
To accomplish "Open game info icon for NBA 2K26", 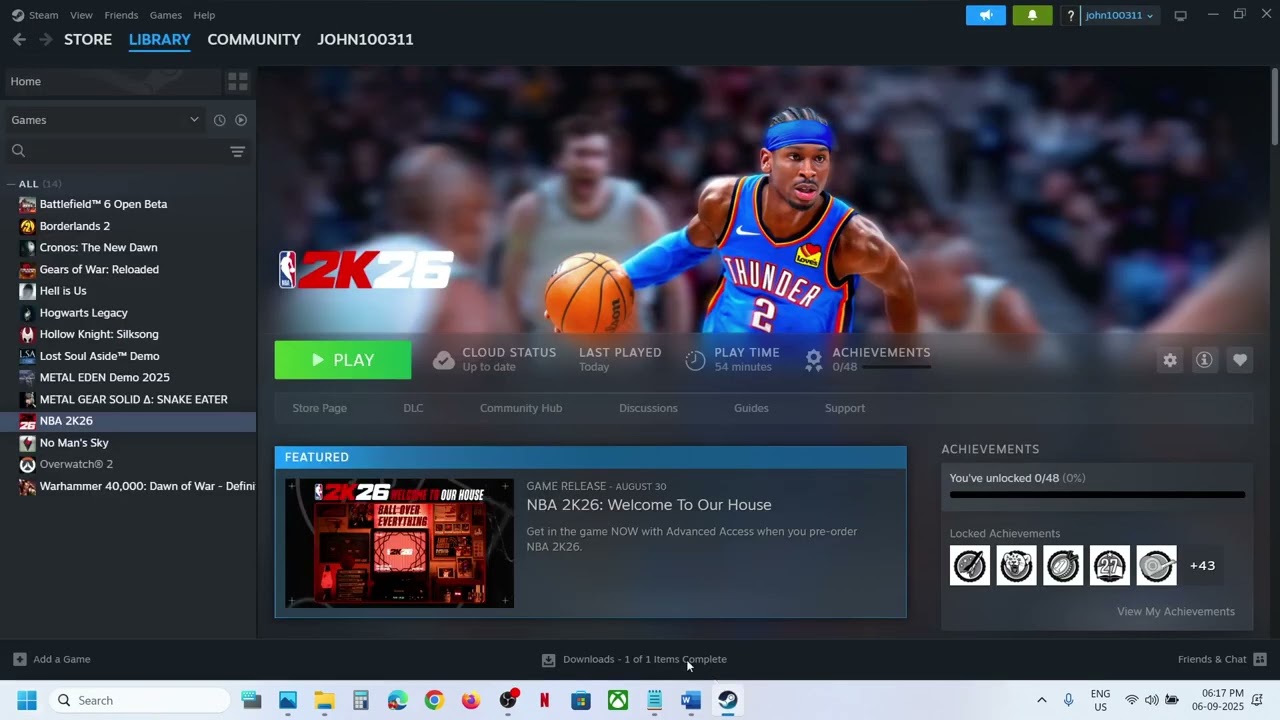I will coord(1204,360).
